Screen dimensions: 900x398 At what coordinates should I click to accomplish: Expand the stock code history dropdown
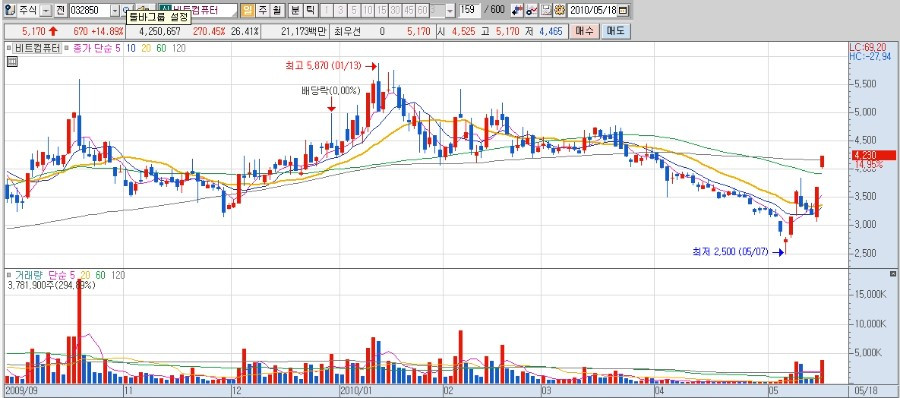[x=115, y=11]
